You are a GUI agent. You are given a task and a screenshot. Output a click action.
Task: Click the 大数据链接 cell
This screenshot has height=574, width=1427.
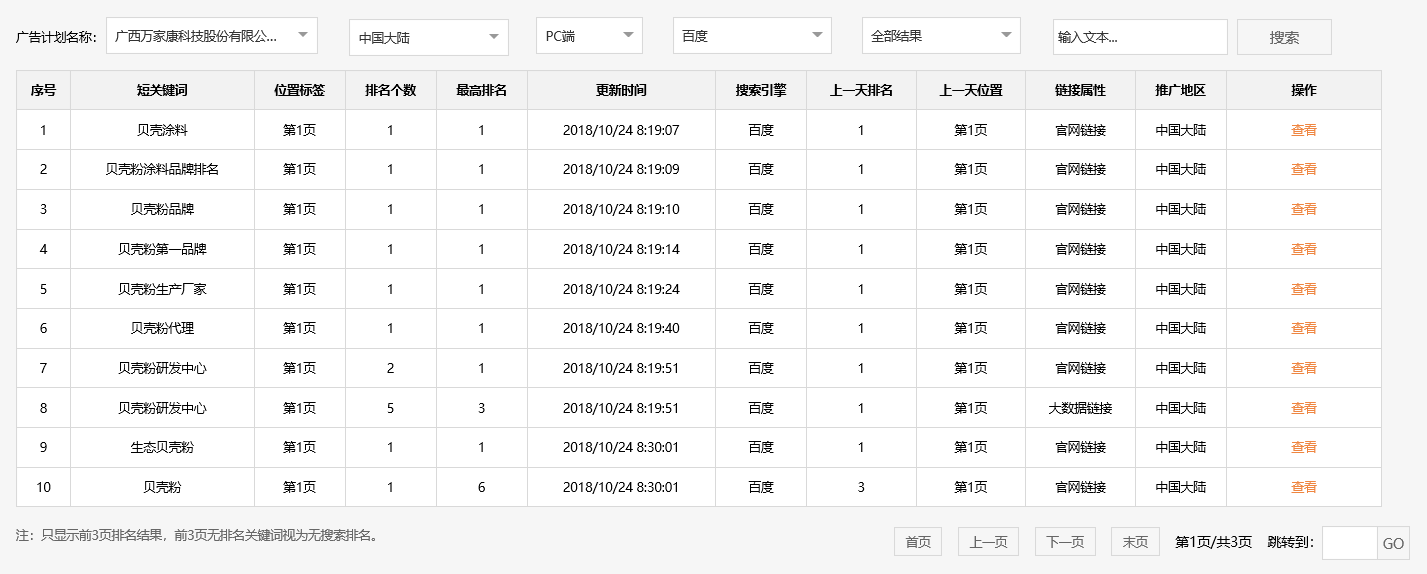(1081, 408)
